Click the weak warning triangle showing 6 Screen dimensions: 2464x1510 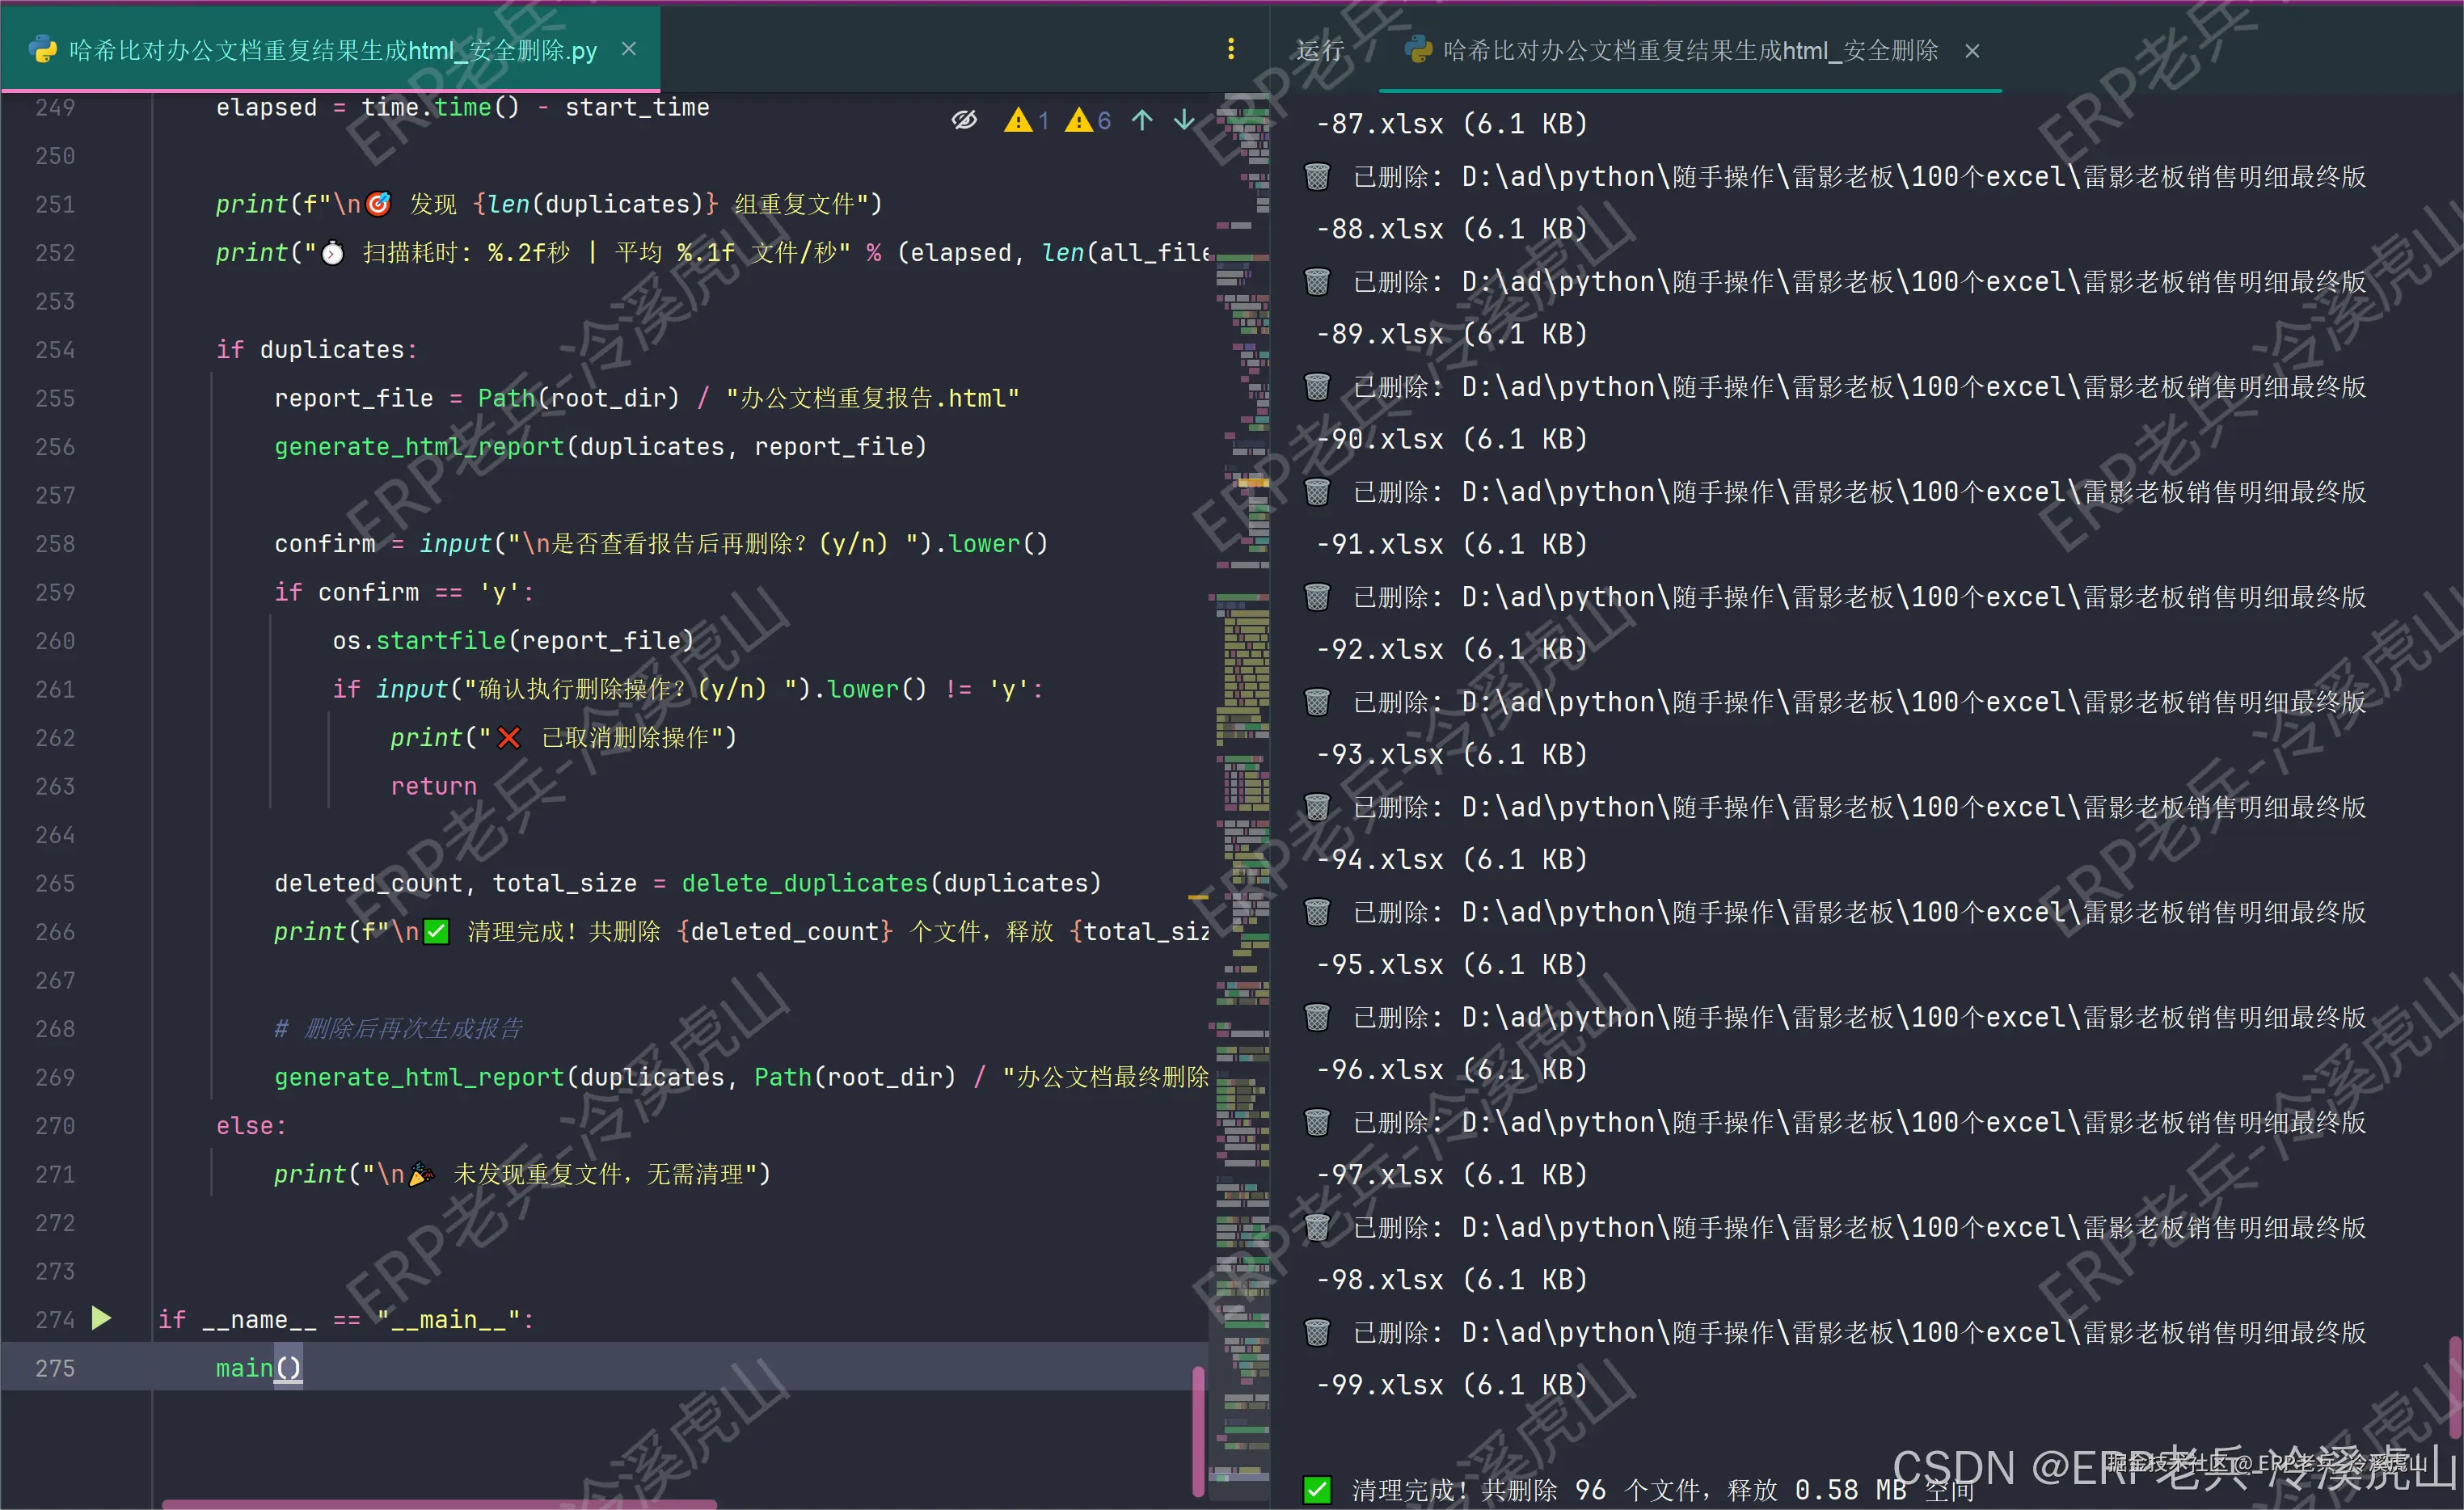(1079, 121)
